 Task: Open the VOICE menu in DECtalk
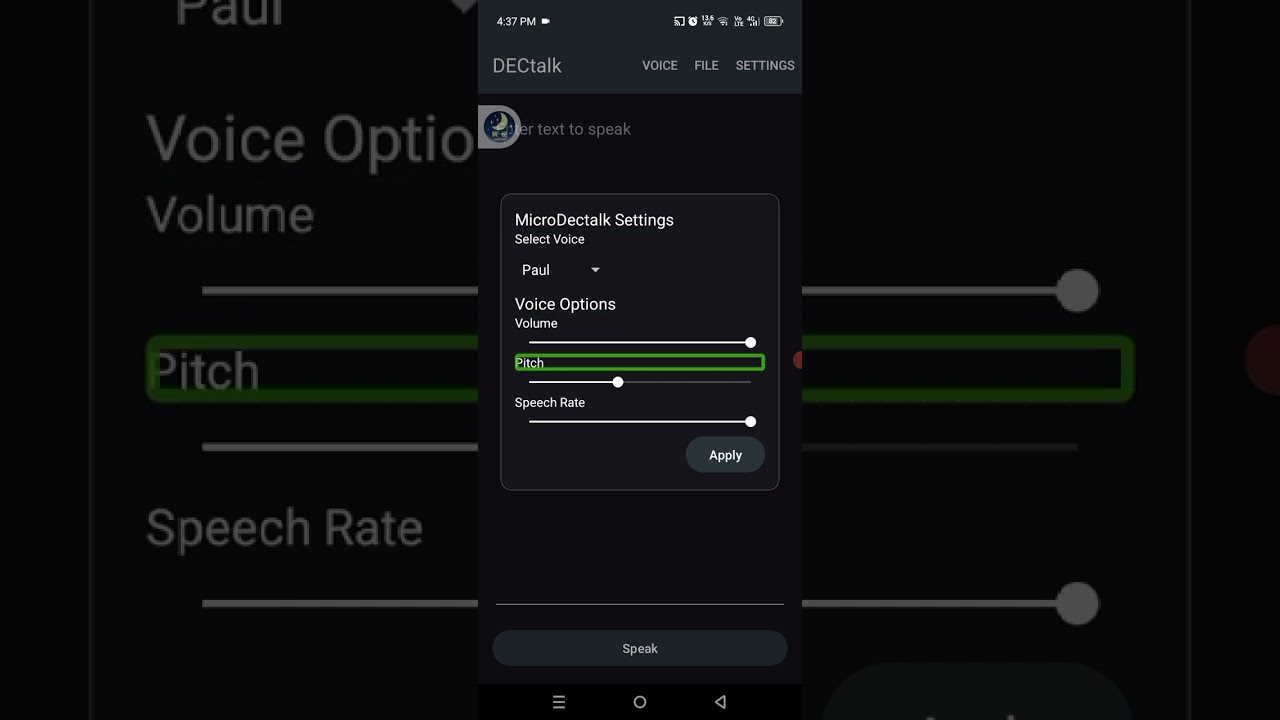coord(660,65)
